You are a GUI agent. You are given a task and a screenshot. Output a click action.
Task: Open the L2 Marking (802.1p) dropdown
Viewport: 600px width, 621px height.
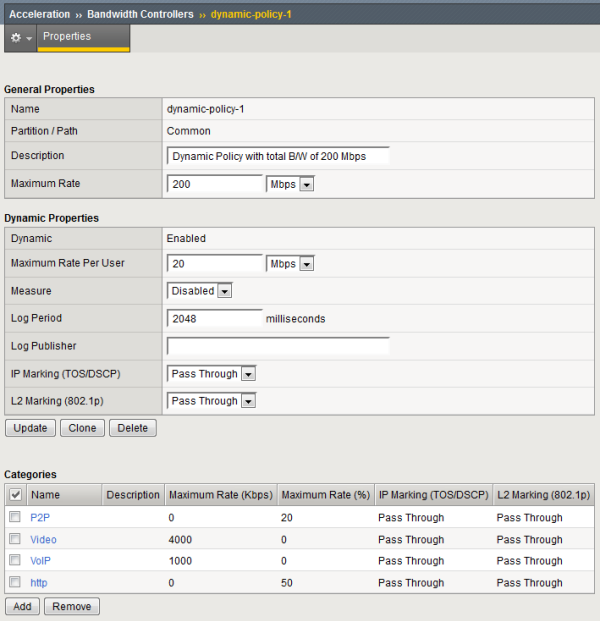tap(212, 401)
